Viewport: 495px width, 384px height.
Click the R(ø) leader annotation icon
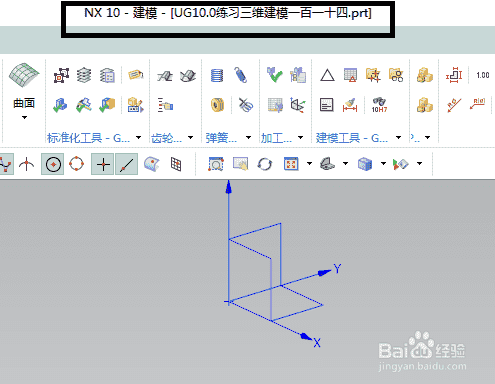point(477,104)
